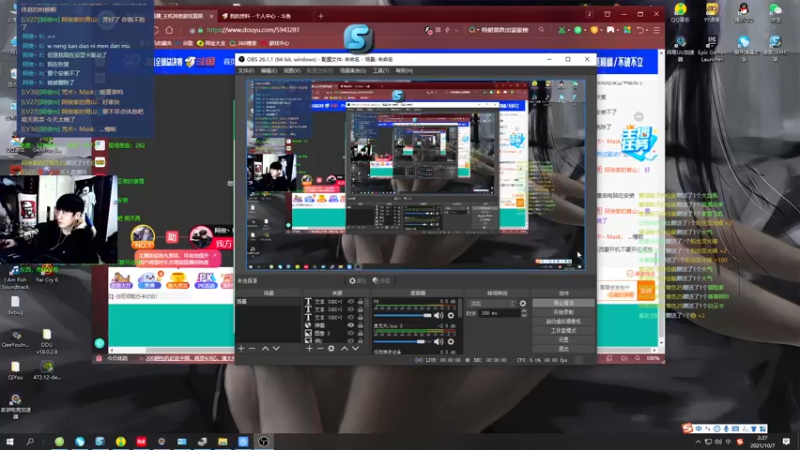The width and height of the screenshot is (800, 450).
Task: Move the scene down in the OBS scenes list
Action: pos(276,348)
